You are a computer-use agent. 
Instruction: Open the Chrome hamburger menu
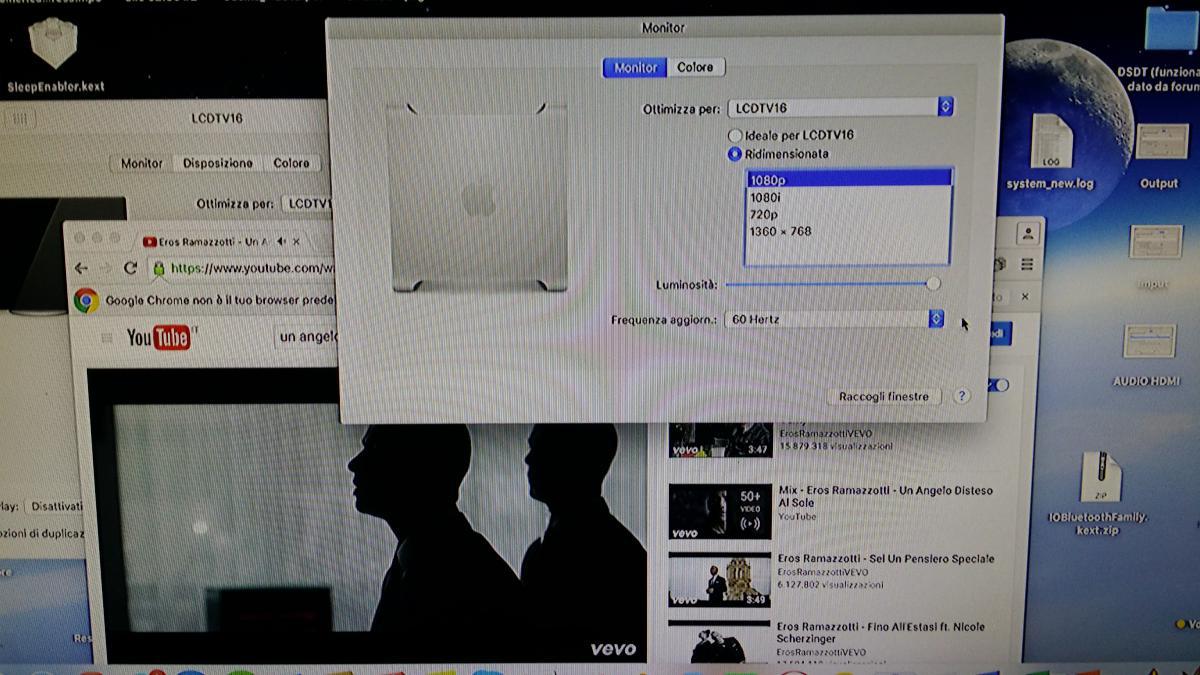click(1027, 264)
